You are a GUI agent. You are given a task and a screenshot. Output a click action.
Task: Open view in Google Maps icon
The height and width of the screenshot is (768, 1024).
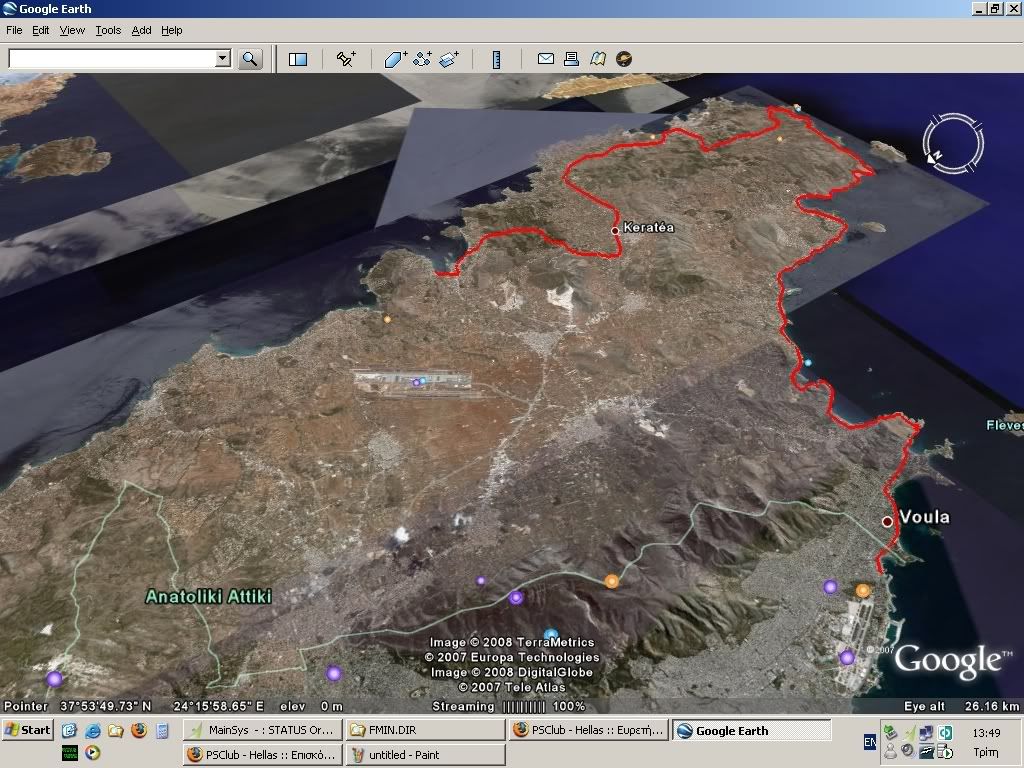point(598,59)
